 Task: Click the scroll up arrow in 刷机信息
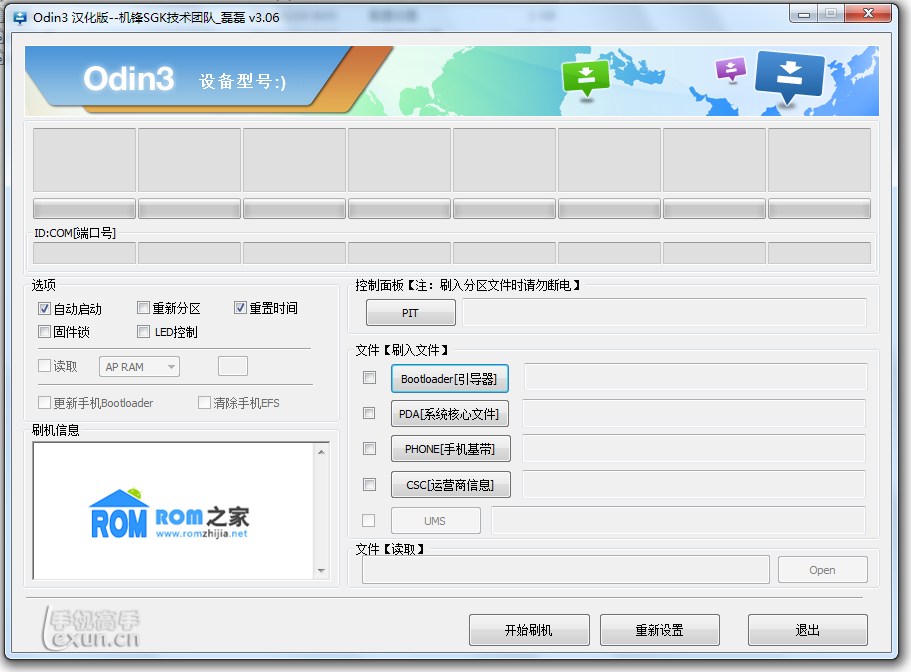(321, 451)
